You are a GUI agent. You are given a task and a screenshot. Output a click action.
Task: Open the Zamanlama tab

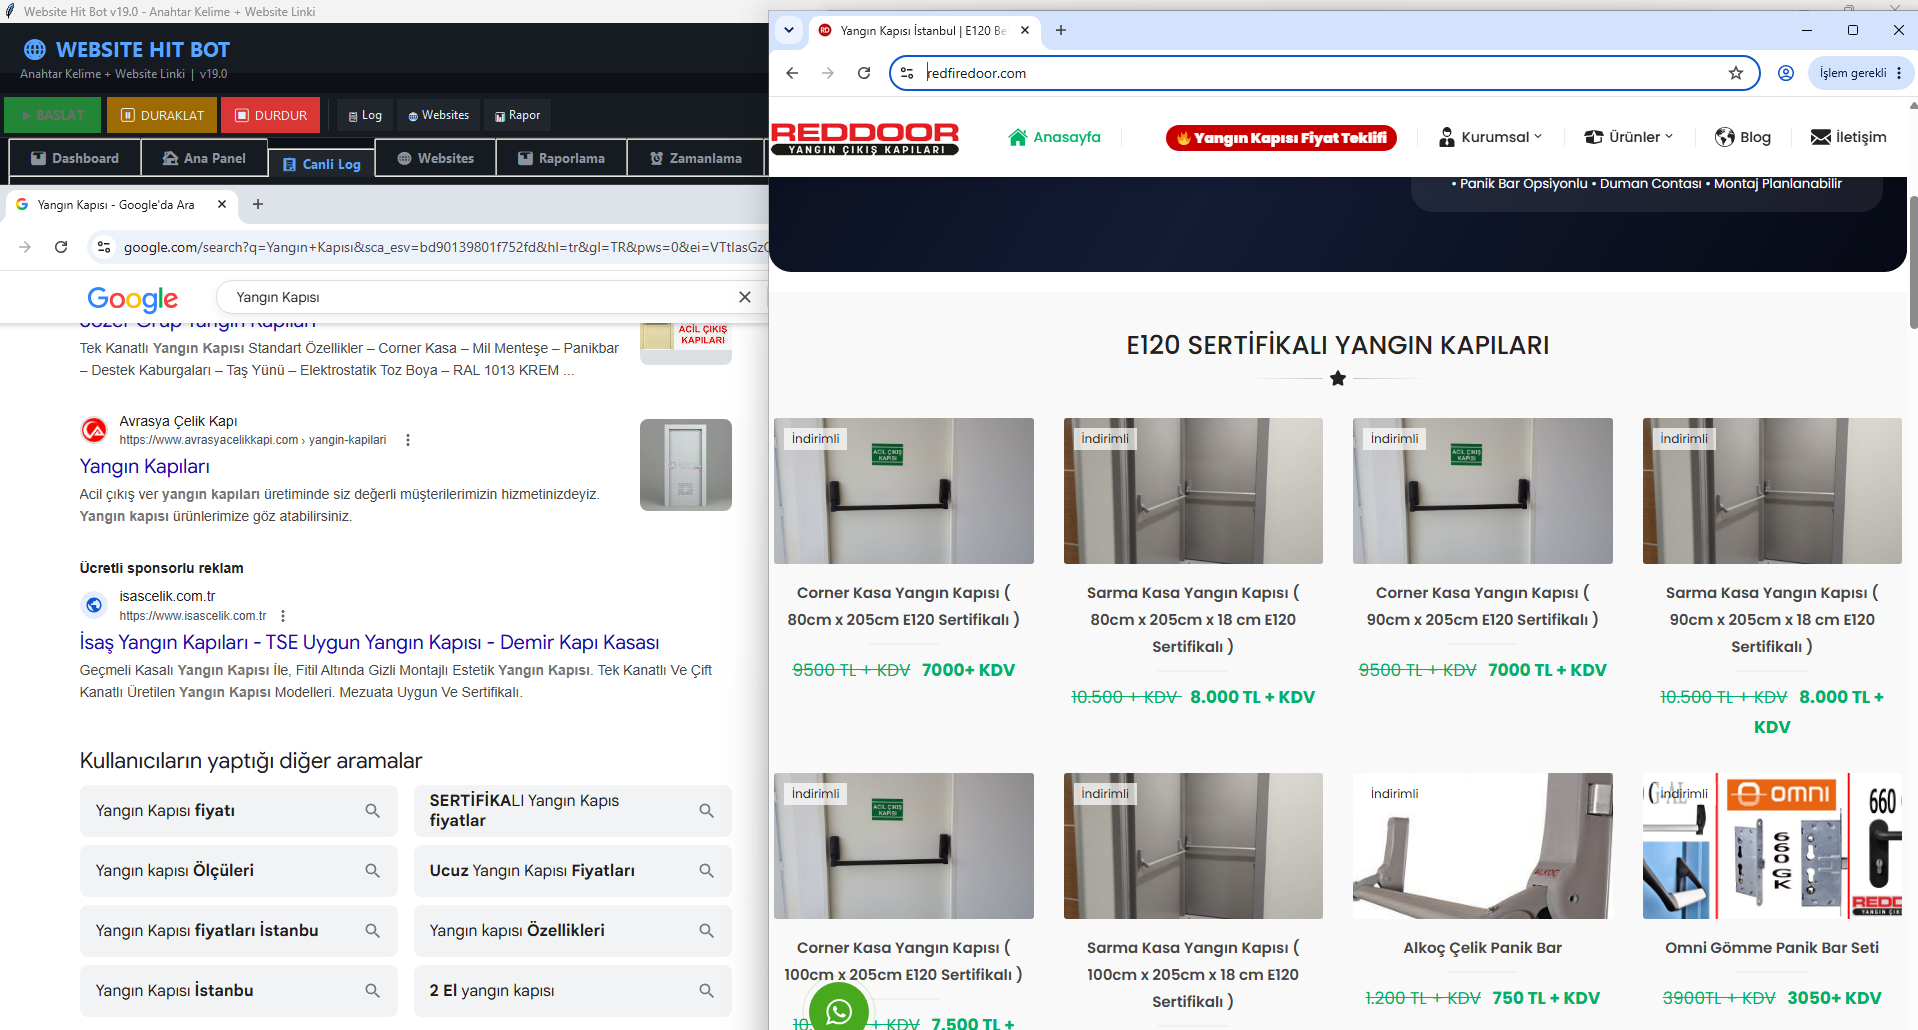click(x=696, y=158)
